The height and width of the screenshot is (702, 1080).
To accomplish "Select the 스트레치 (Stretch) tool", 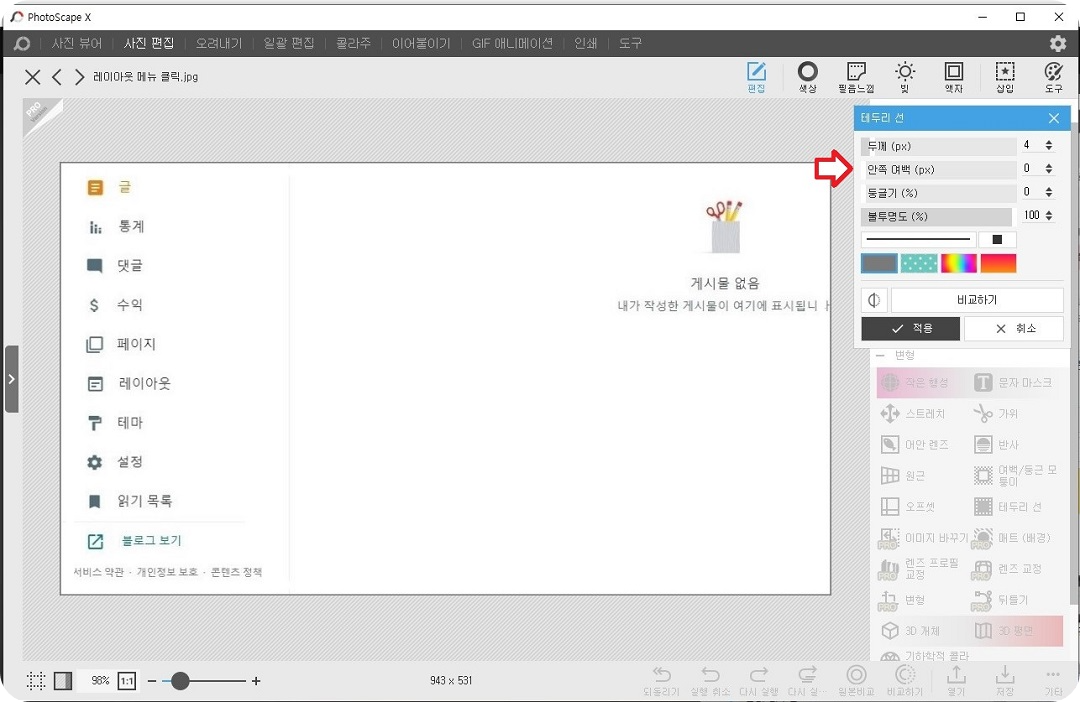I will click(x=913, y=413).
